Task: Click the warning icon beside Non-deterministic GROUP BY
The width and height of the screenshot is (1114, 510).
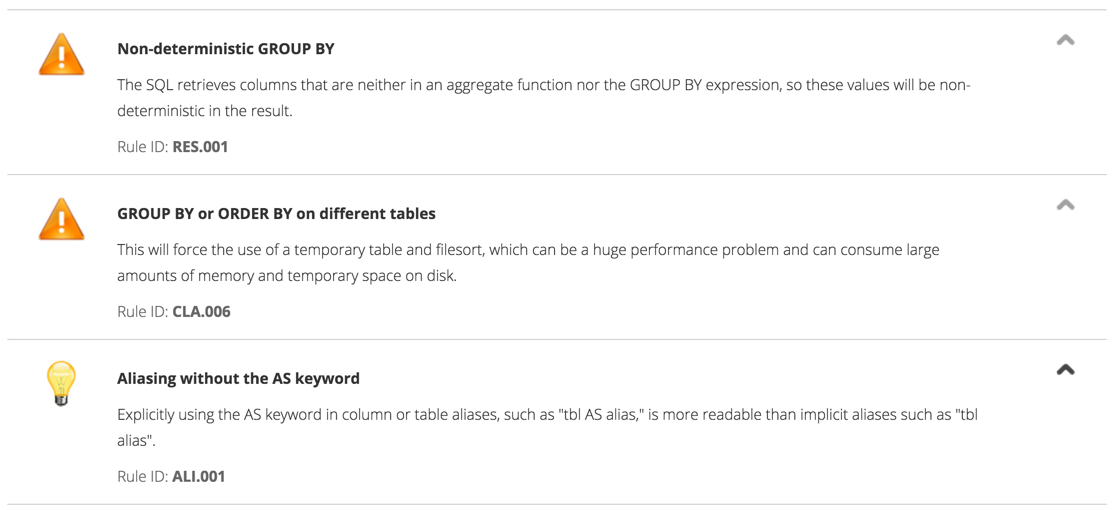Action: pos(61,55)
